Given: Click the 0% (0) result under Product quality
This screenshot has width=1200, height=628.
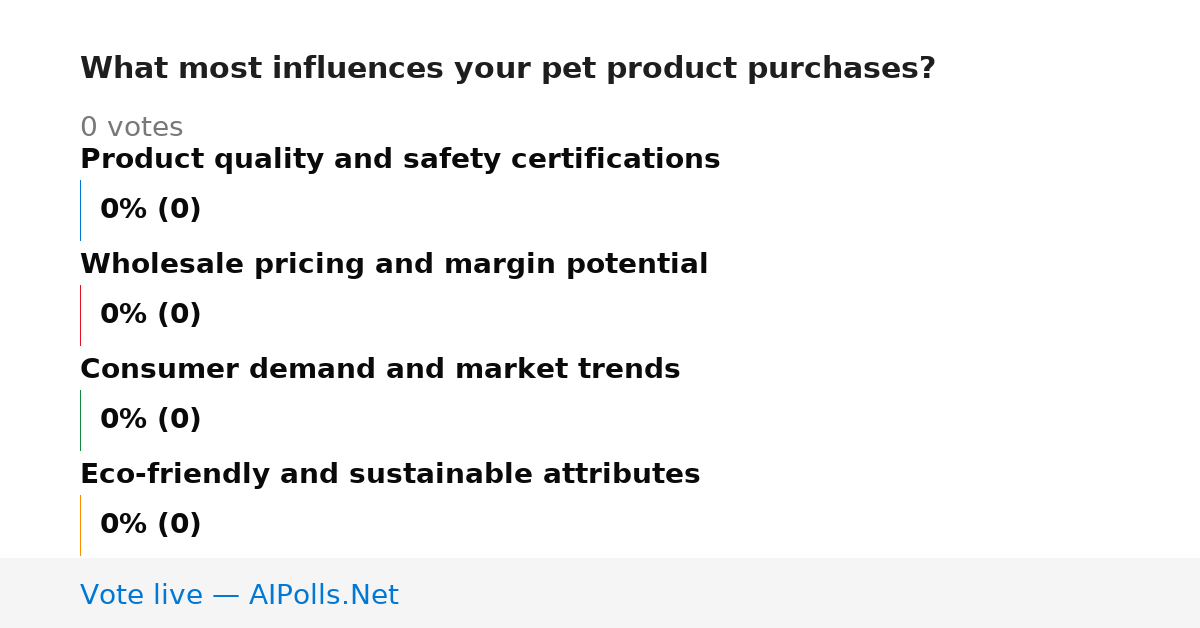Looking at the screenshot, I should click(151, 210).
